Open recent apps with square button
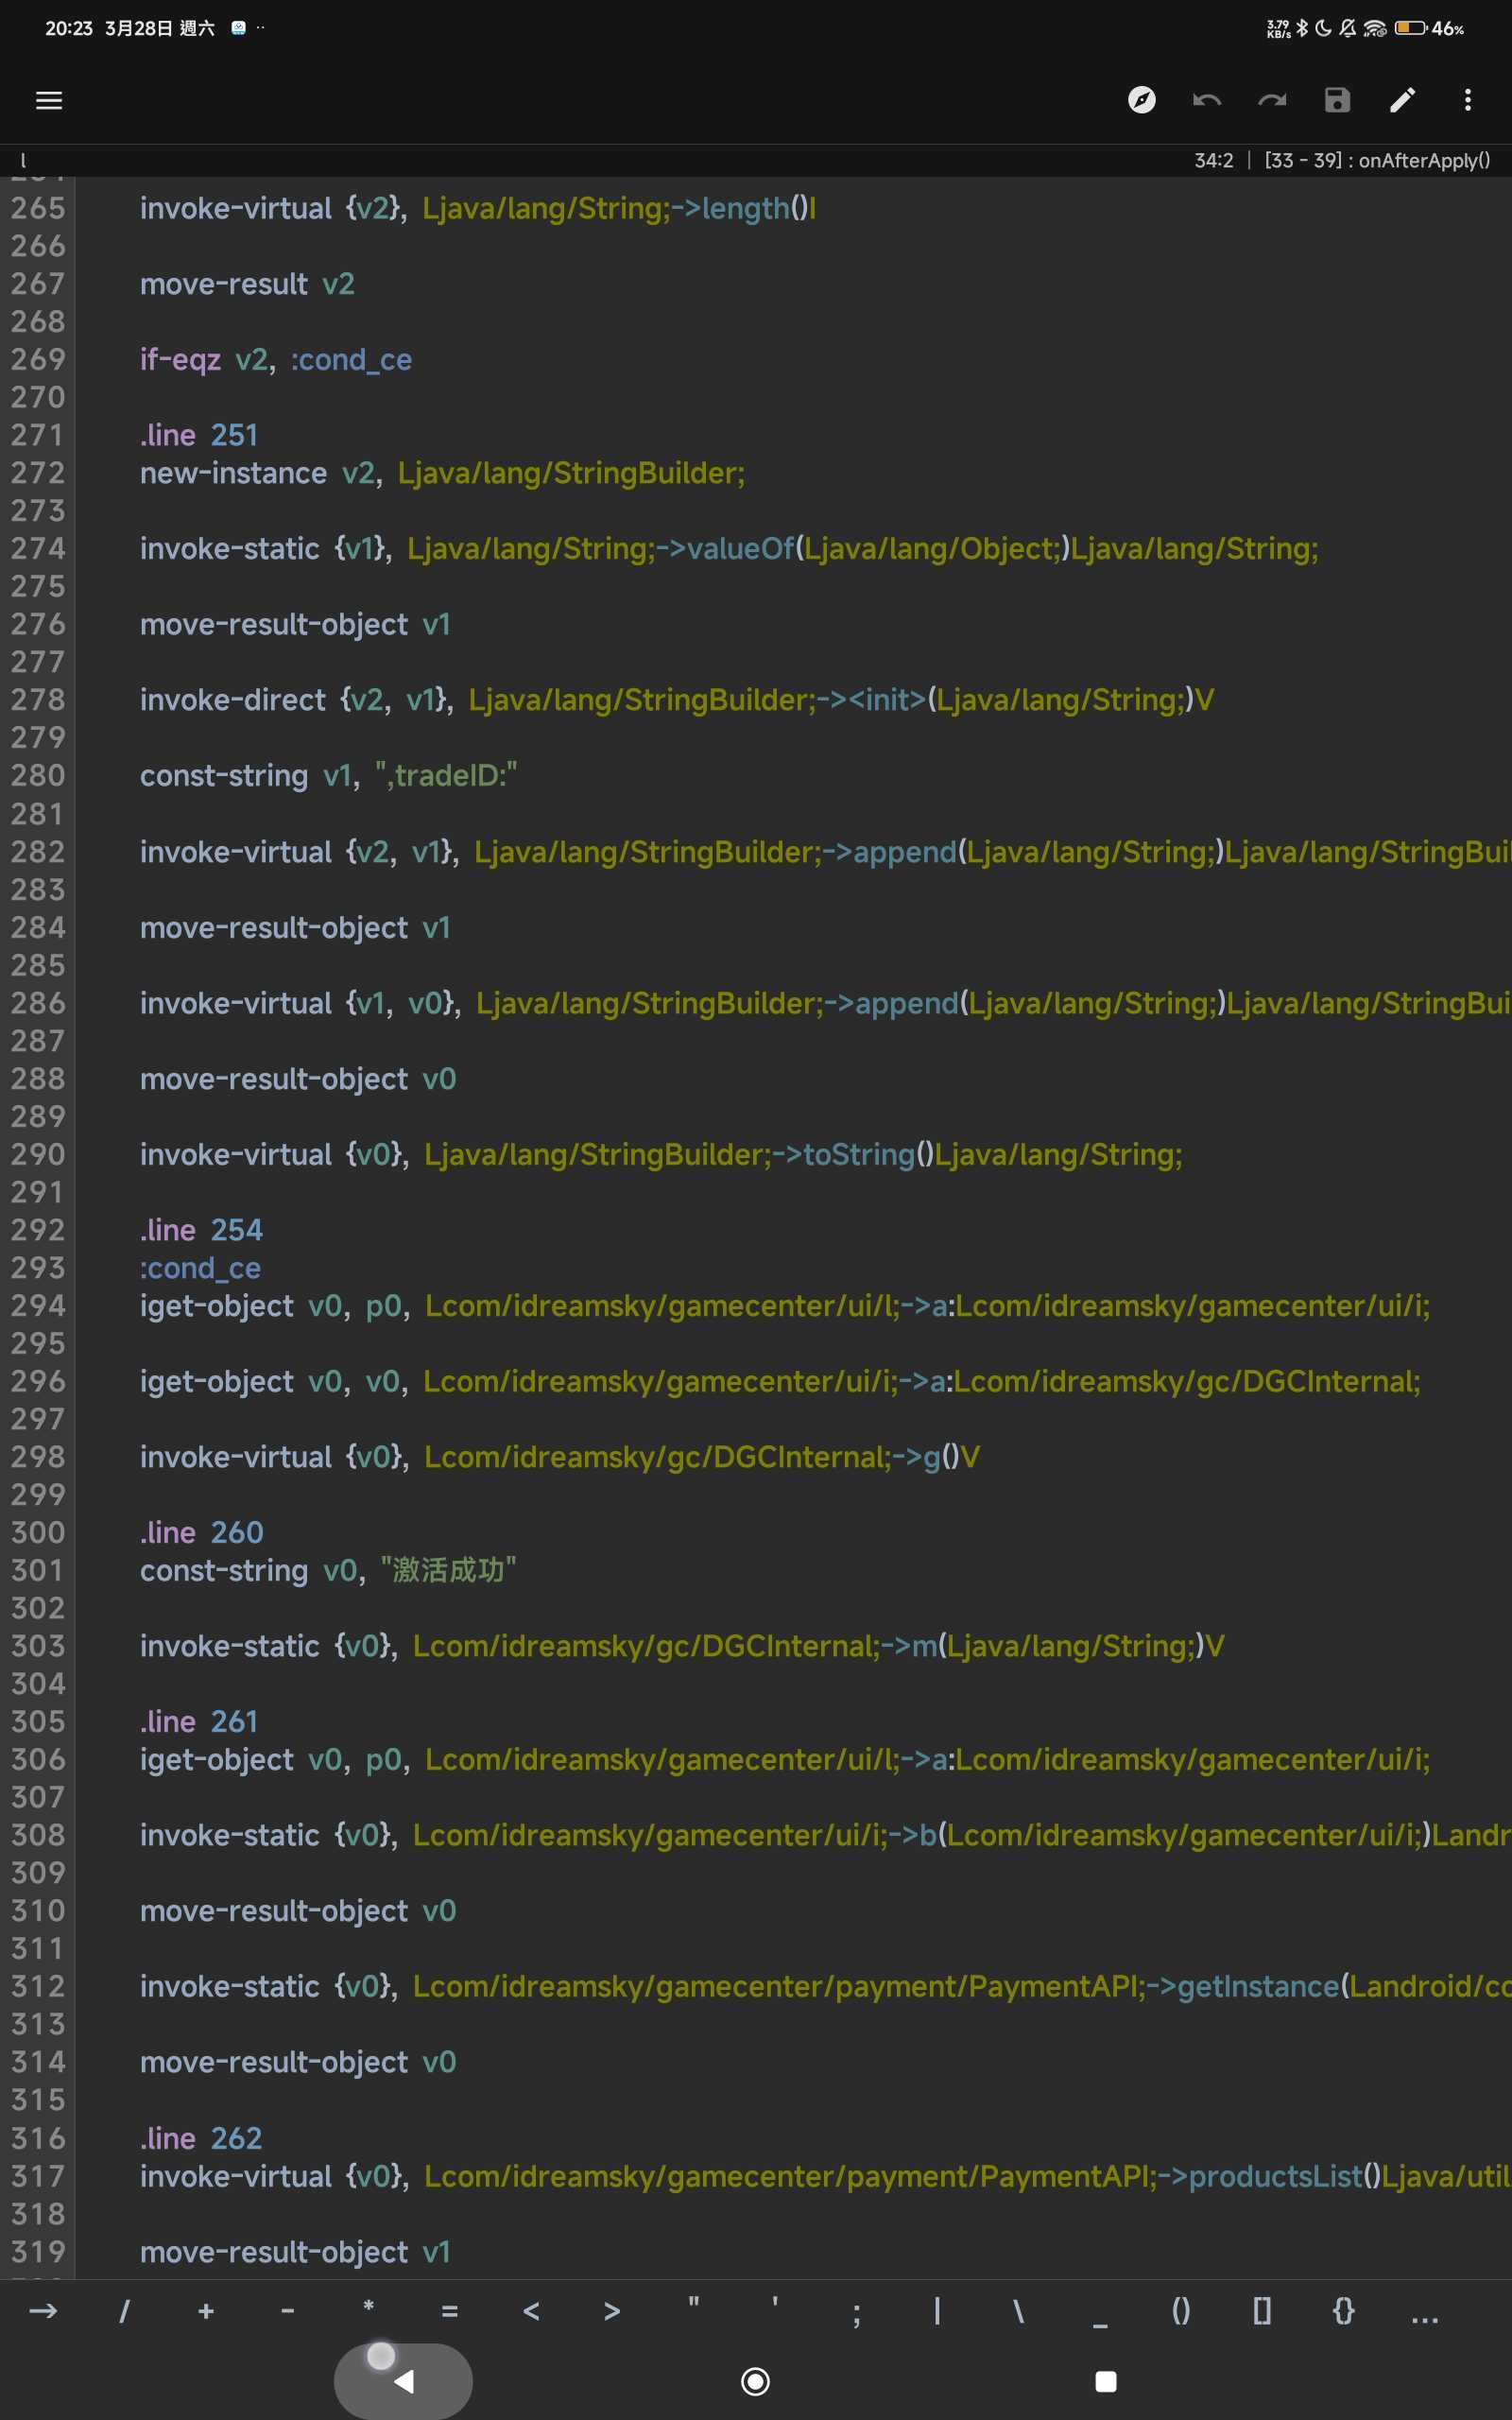The height and width of the screenshot is (2420, 1512). [x=1105, y=2382]
